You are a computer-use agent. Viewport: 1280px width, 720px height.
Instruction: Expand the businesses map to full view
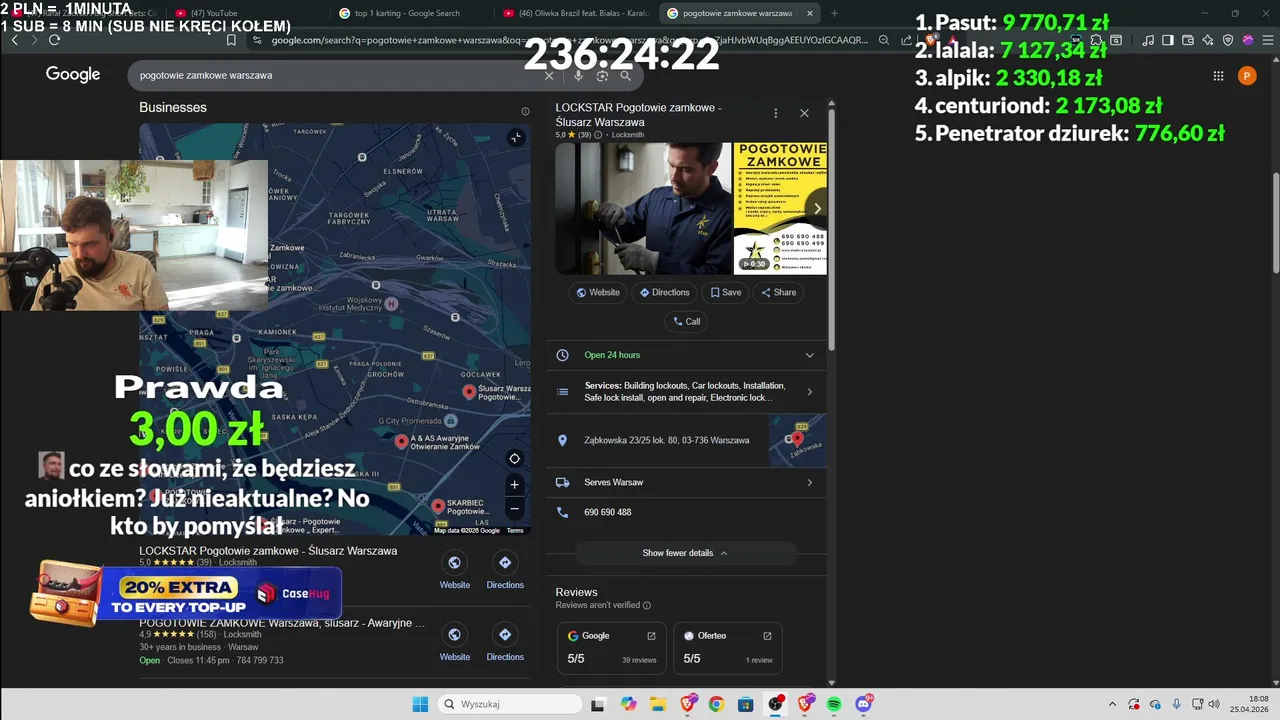click(x=515, y=137)
